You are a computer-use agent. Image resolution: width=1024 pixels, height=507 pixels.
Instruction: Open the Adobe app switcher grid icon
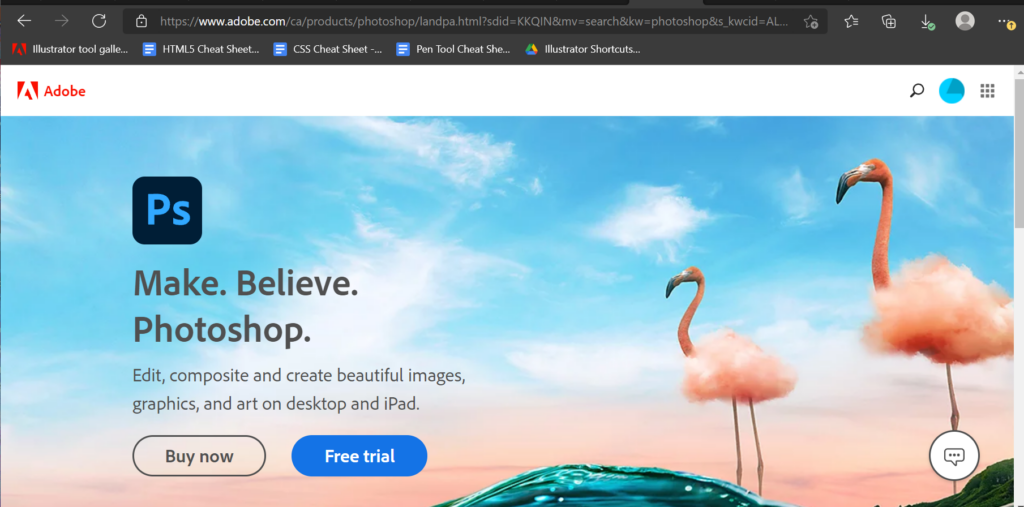[x=987, y=91]
